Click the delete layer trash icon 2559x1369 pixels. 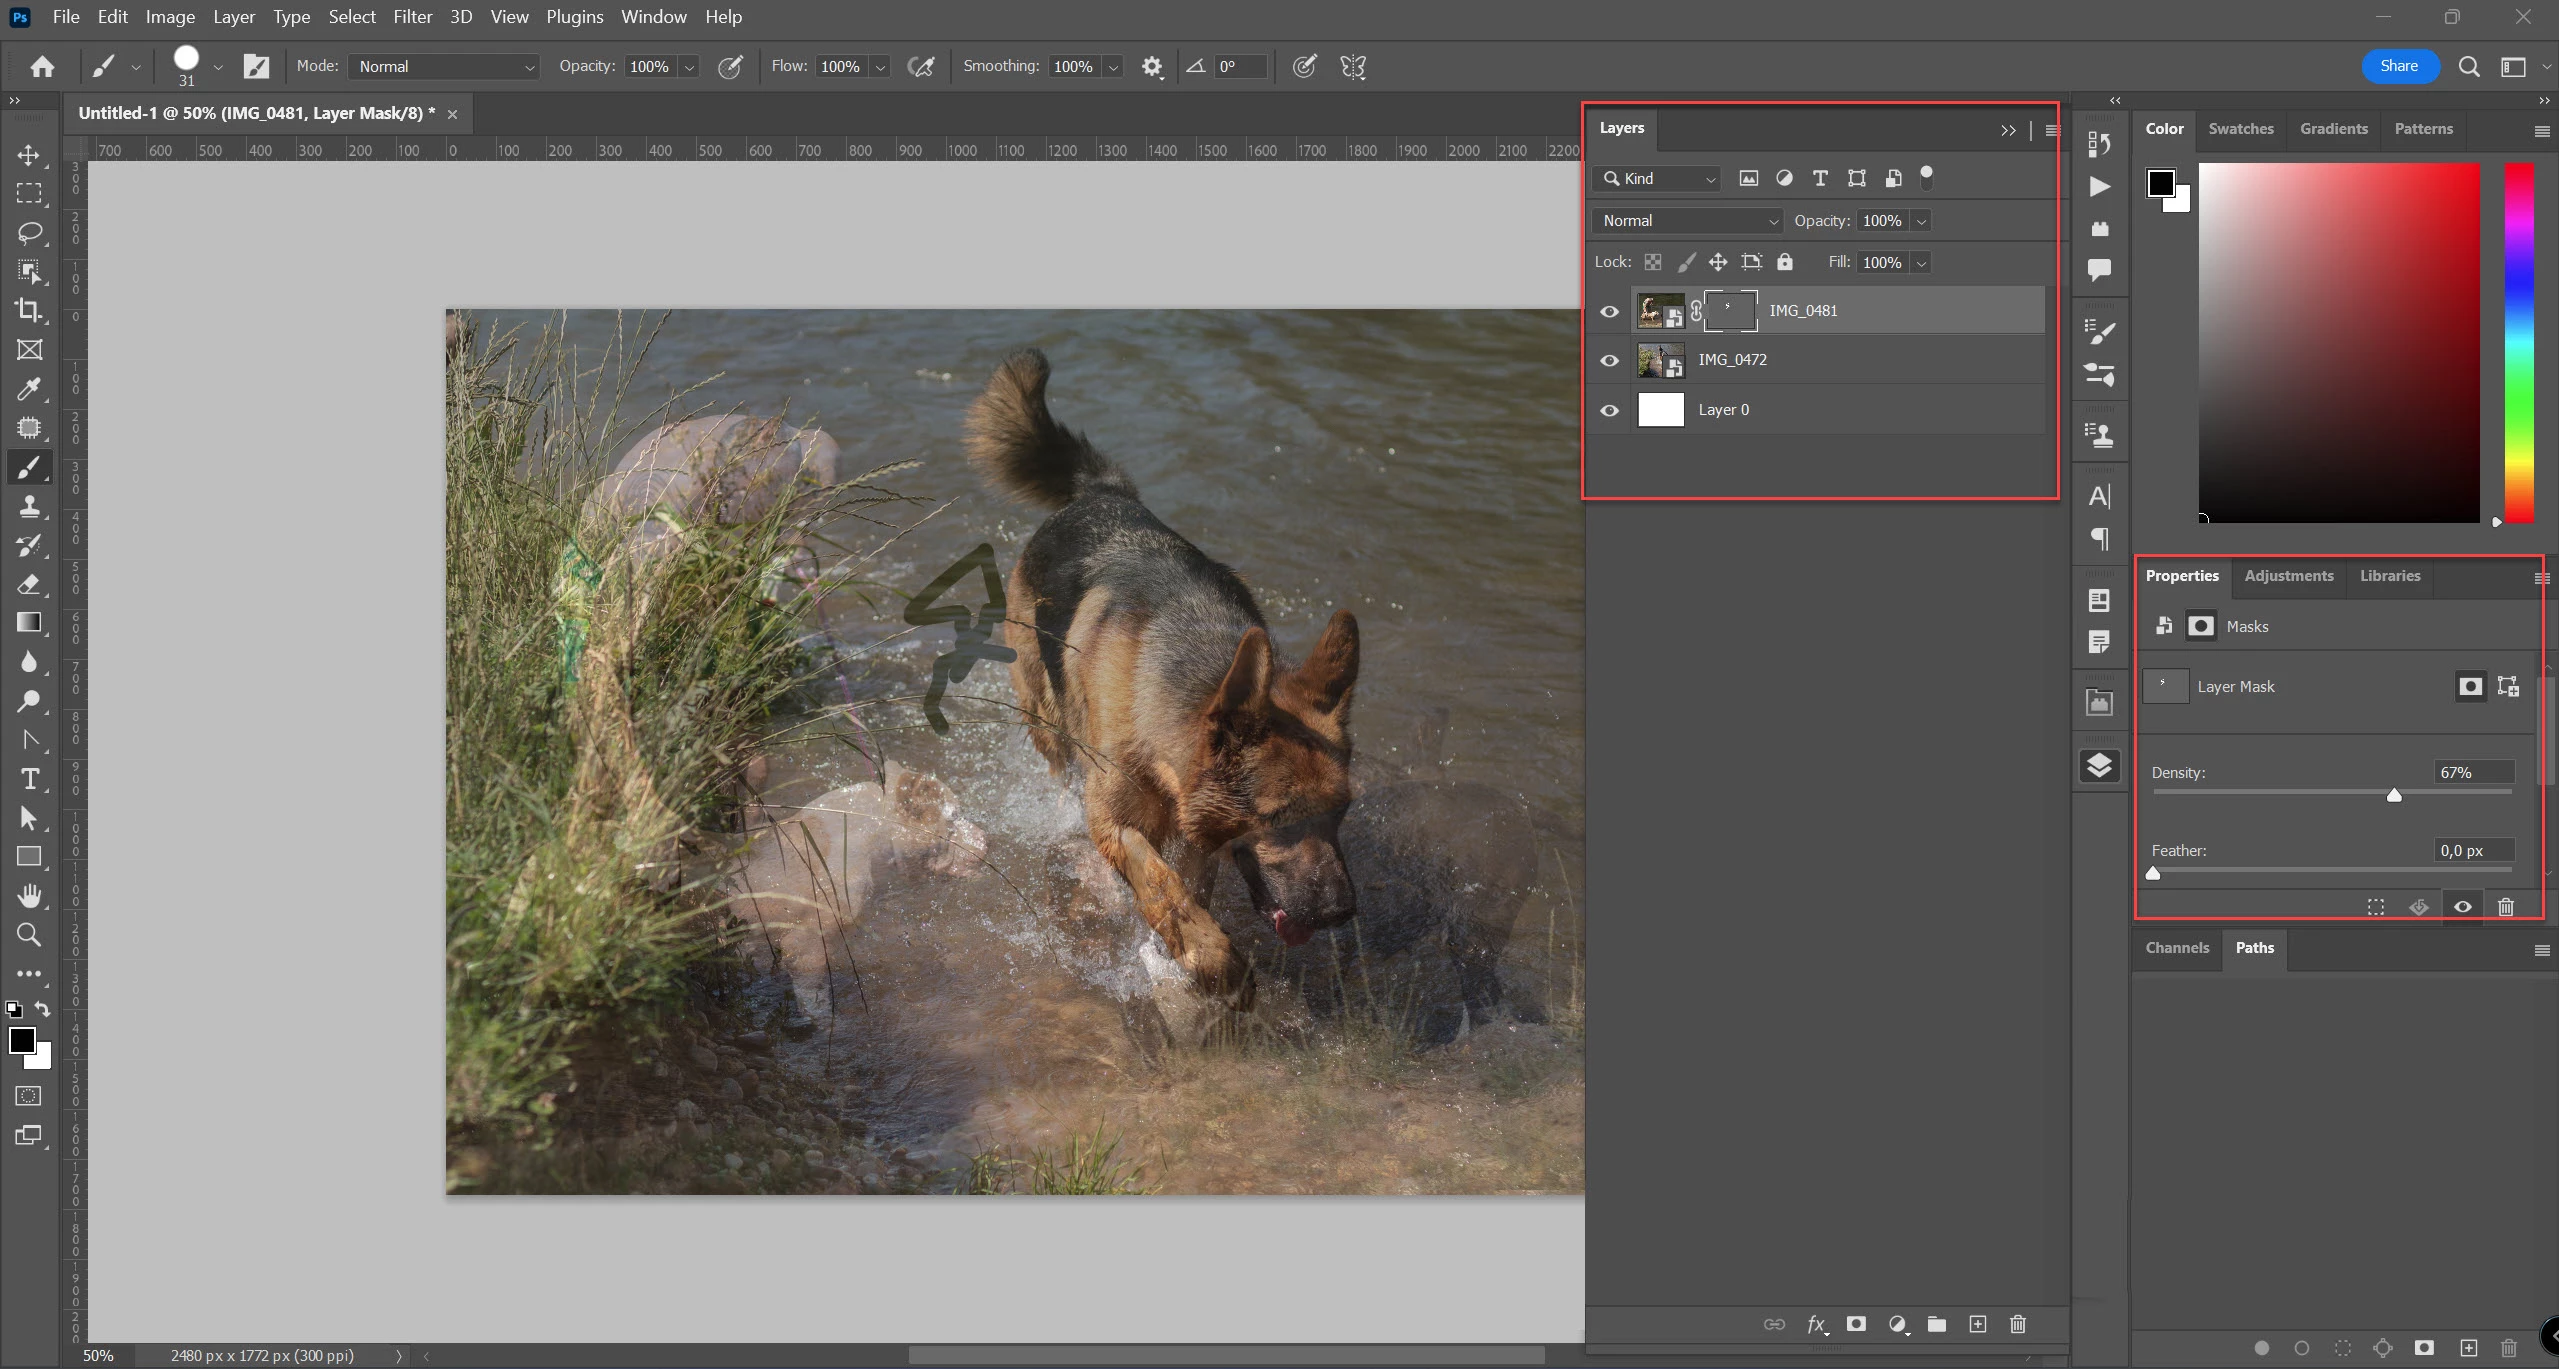(x=2017, y=1324)
